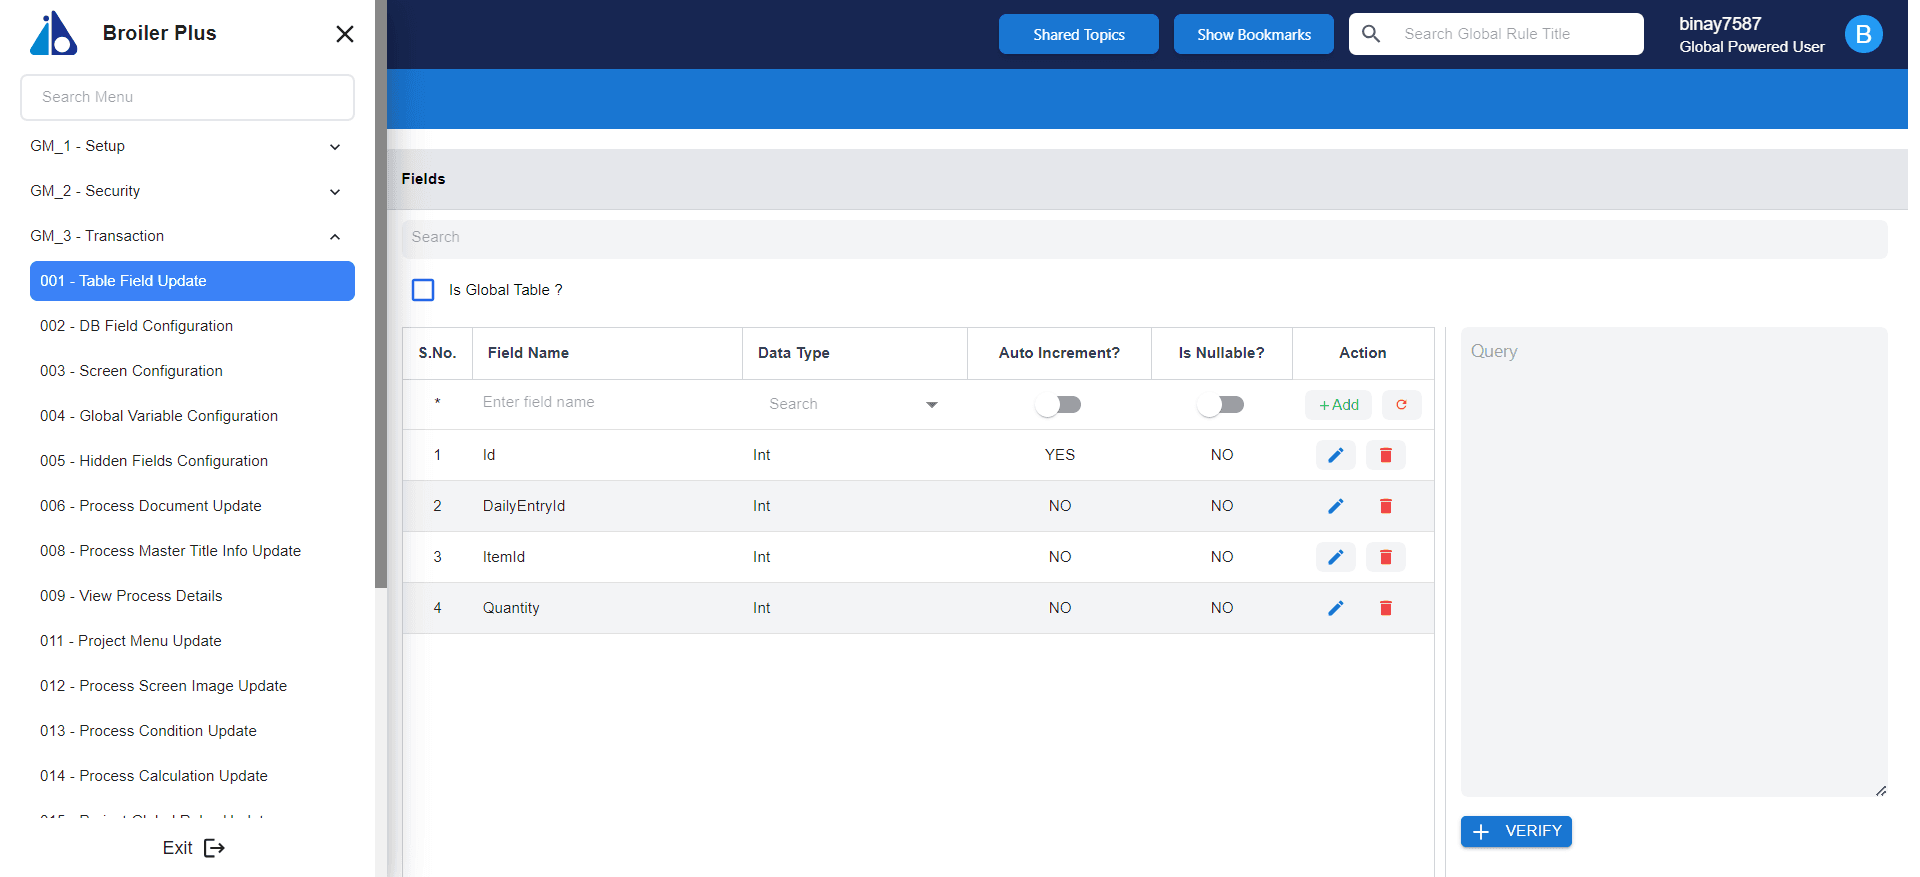Viewport: 1920px width, 877px height.
Task: Click the VERIFY button
Action: click(1516, 831)
